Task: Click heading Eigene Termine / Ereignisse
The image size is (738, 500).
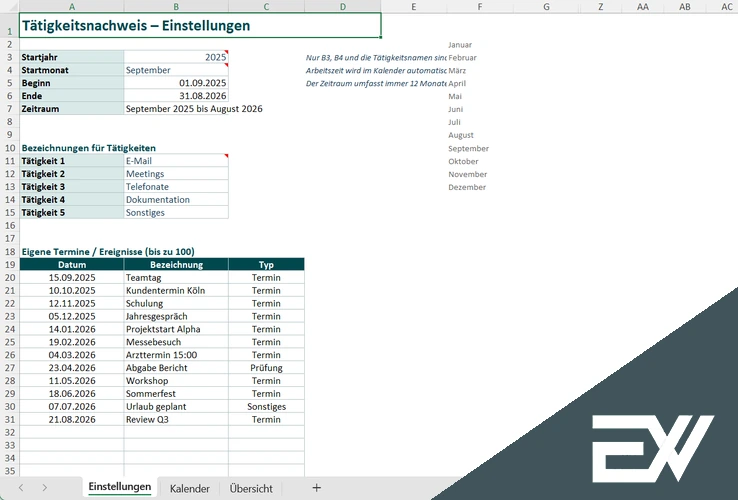Action: (x=108, y=251)
